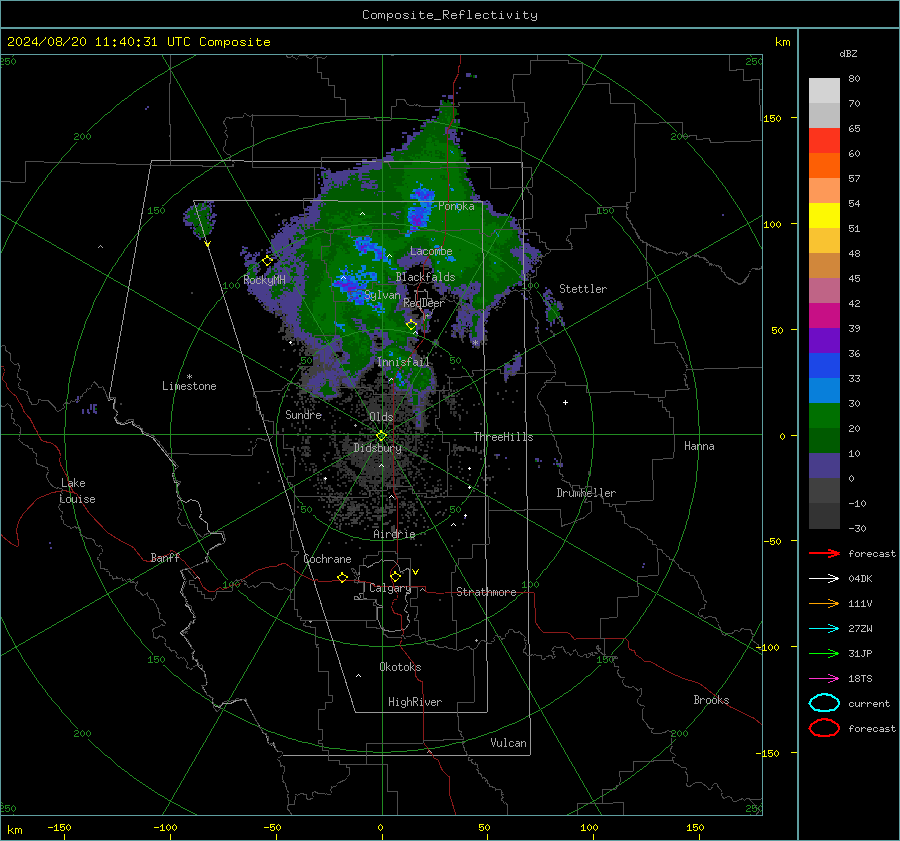
Task: Select light grey swatch between 80 and 70 dBZ
Action: 824,91
